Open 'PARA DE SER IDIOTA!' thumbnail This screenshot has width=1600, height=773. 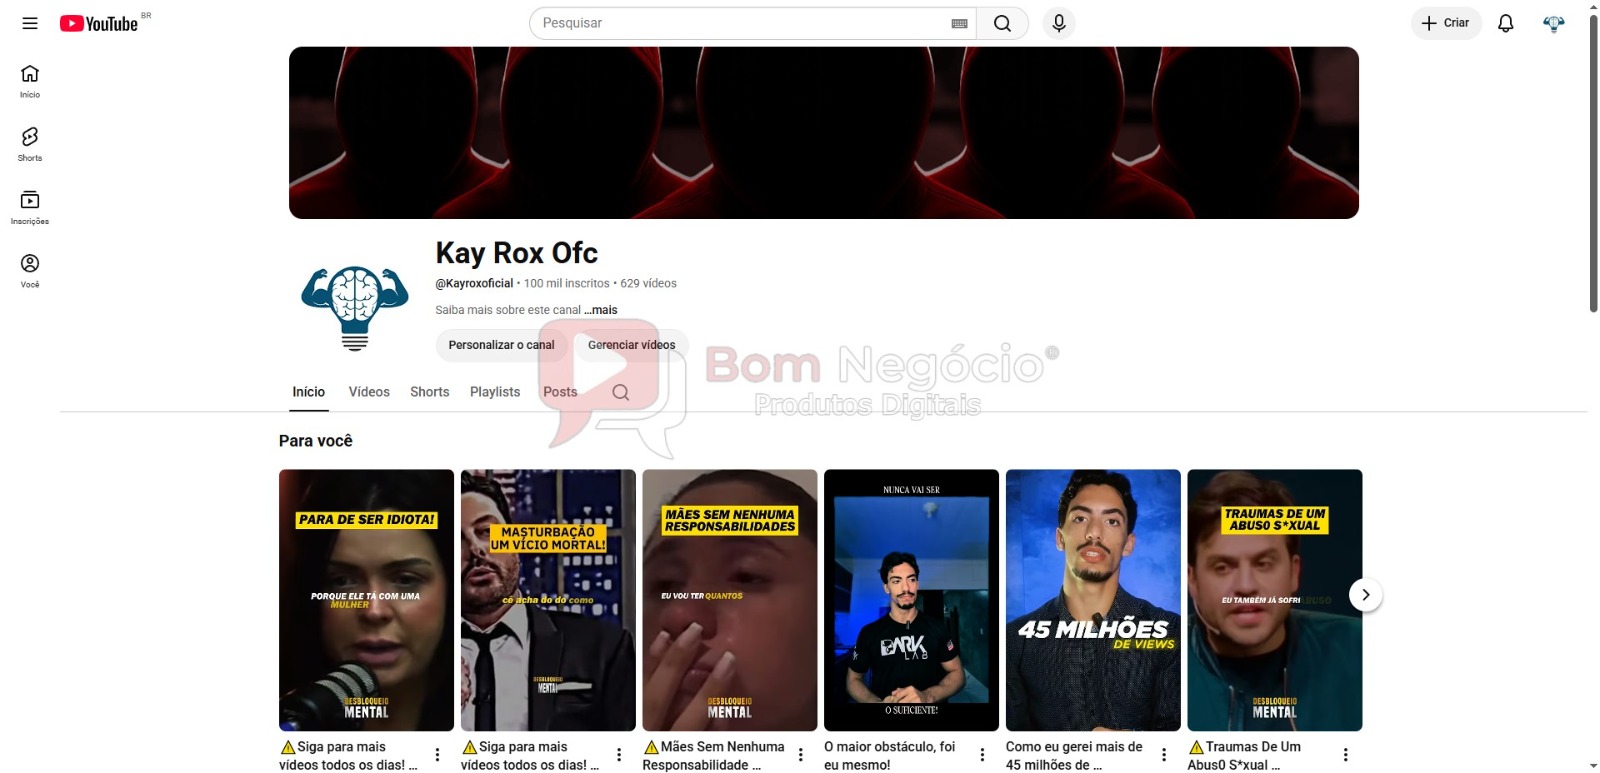point(366,600)
